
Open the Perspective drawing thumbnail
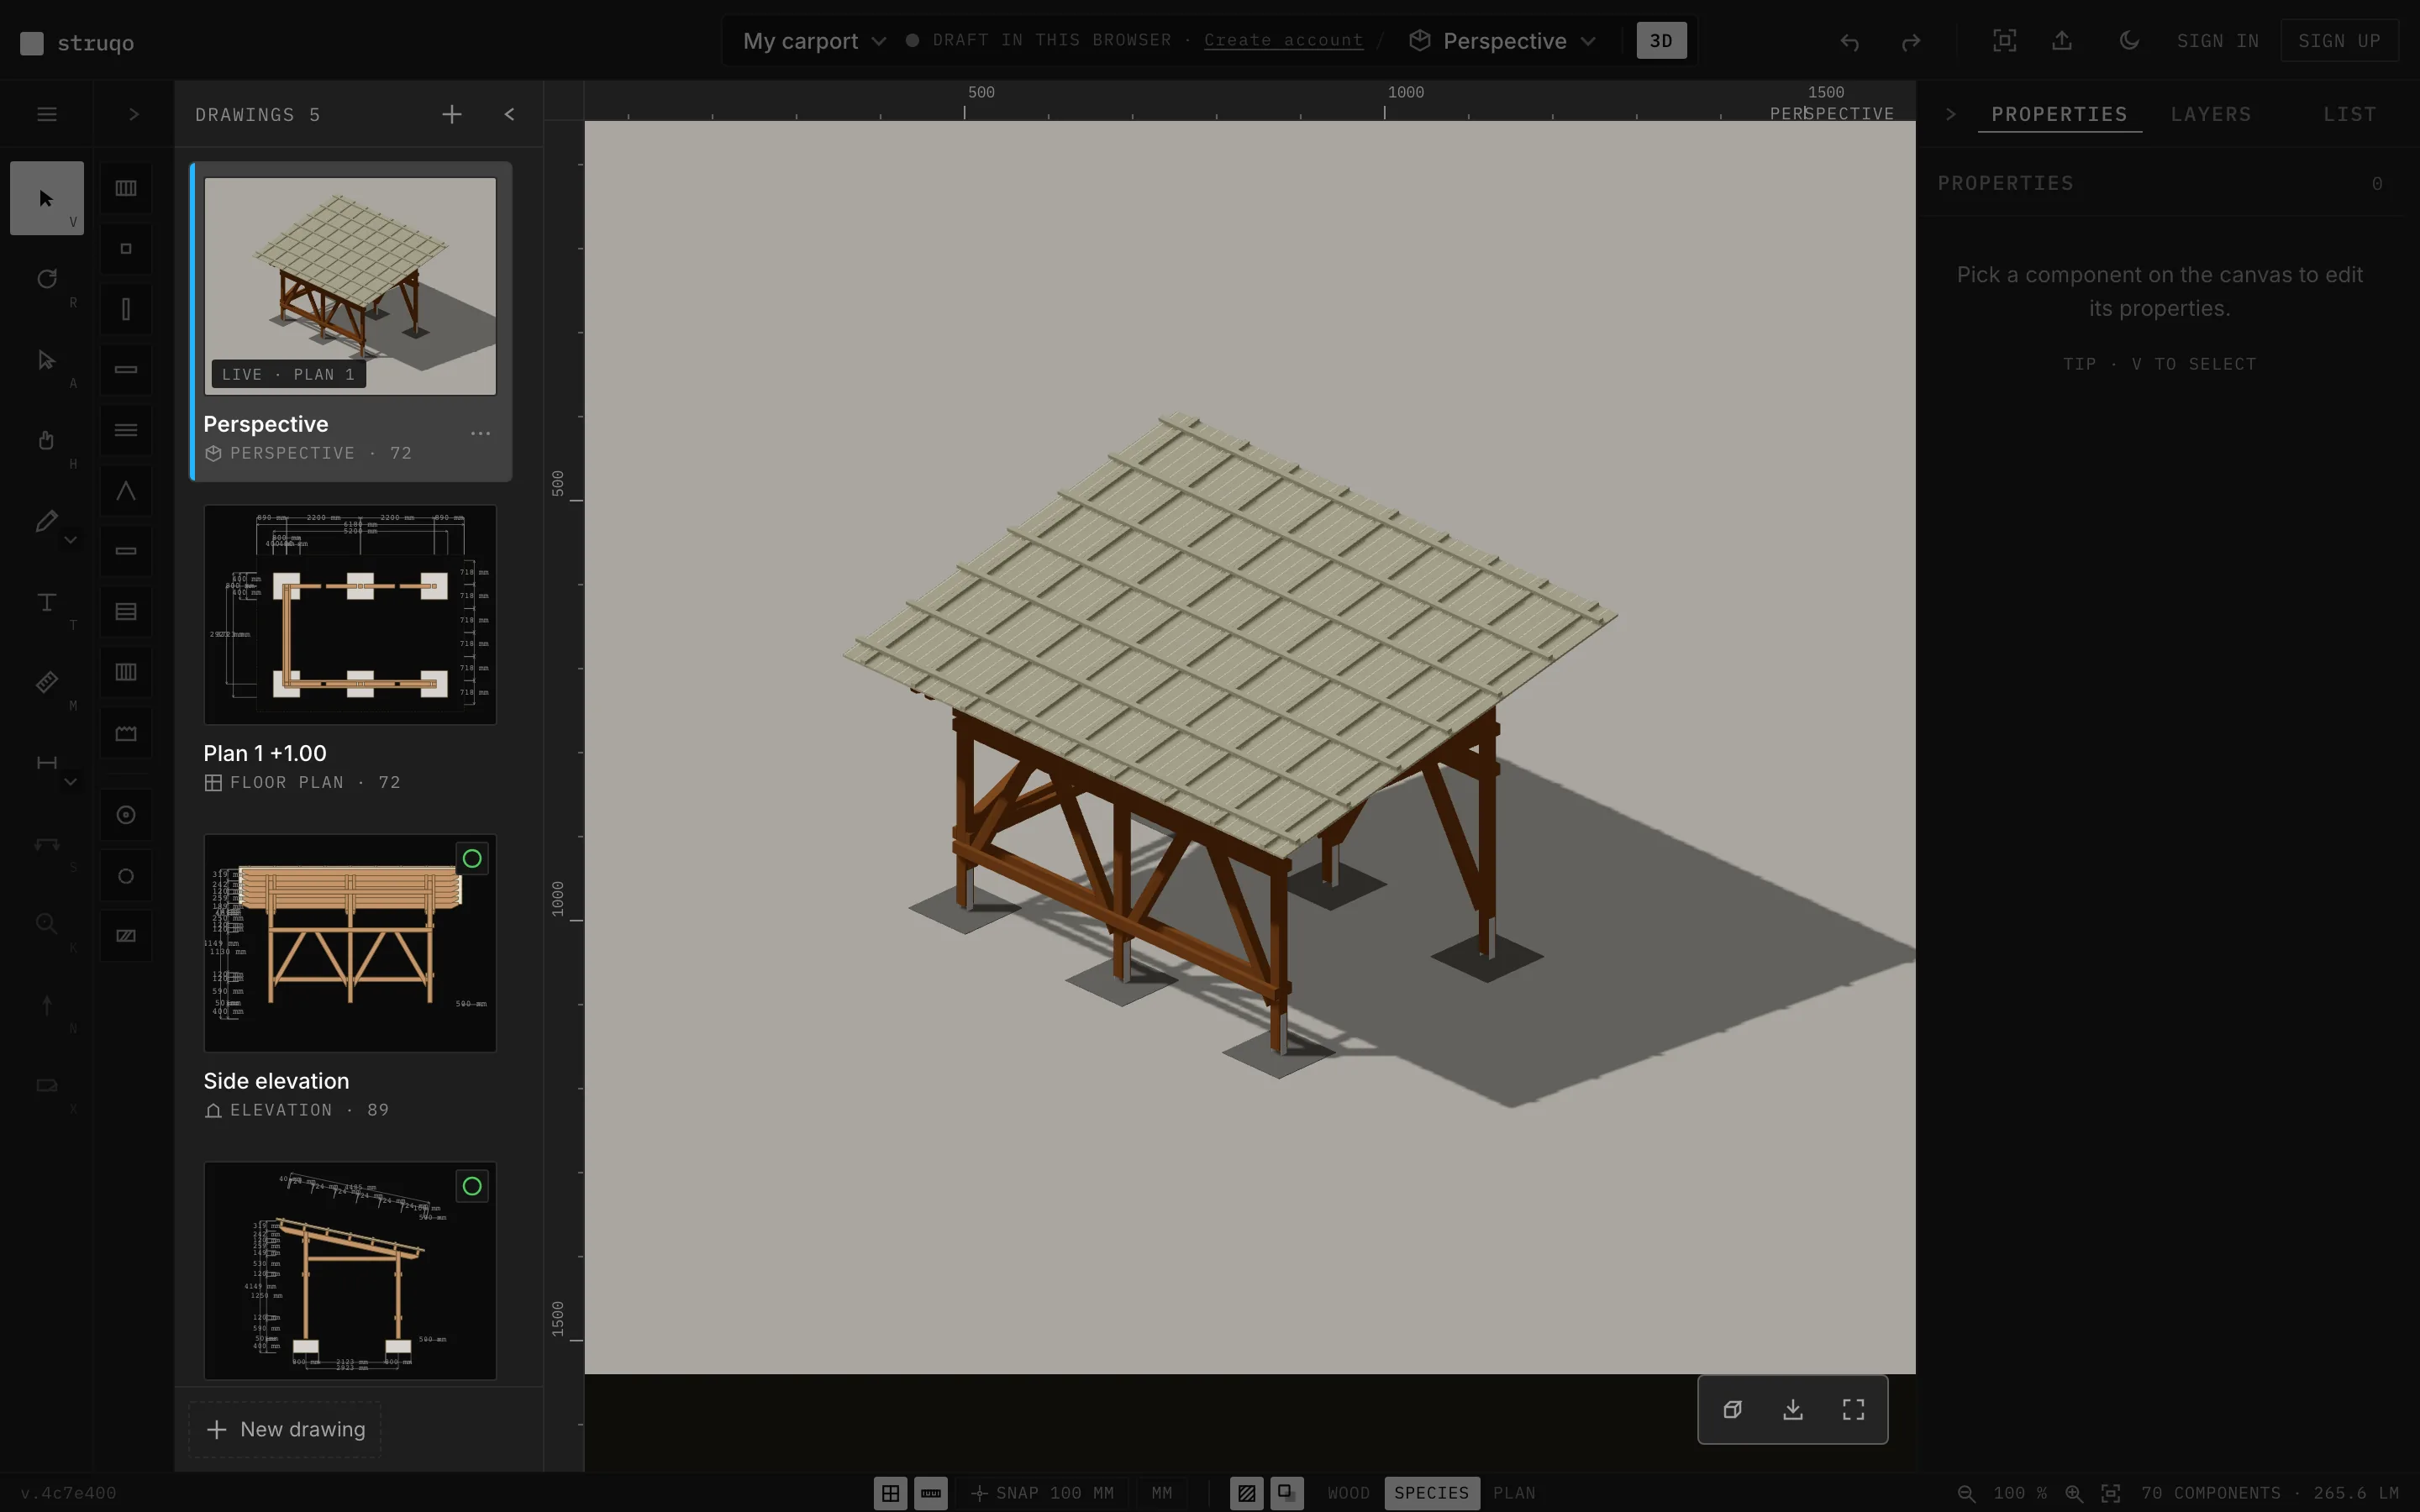[350, 286]
